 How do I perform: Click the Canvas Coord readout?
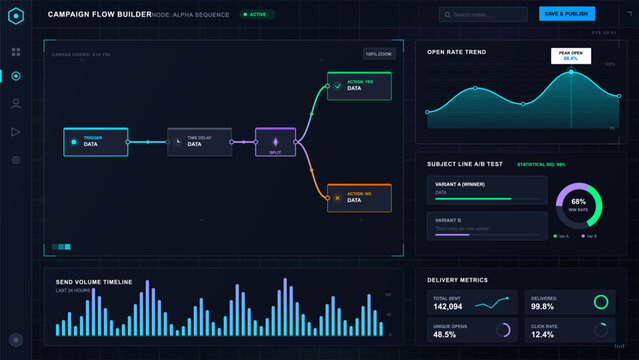81,54
